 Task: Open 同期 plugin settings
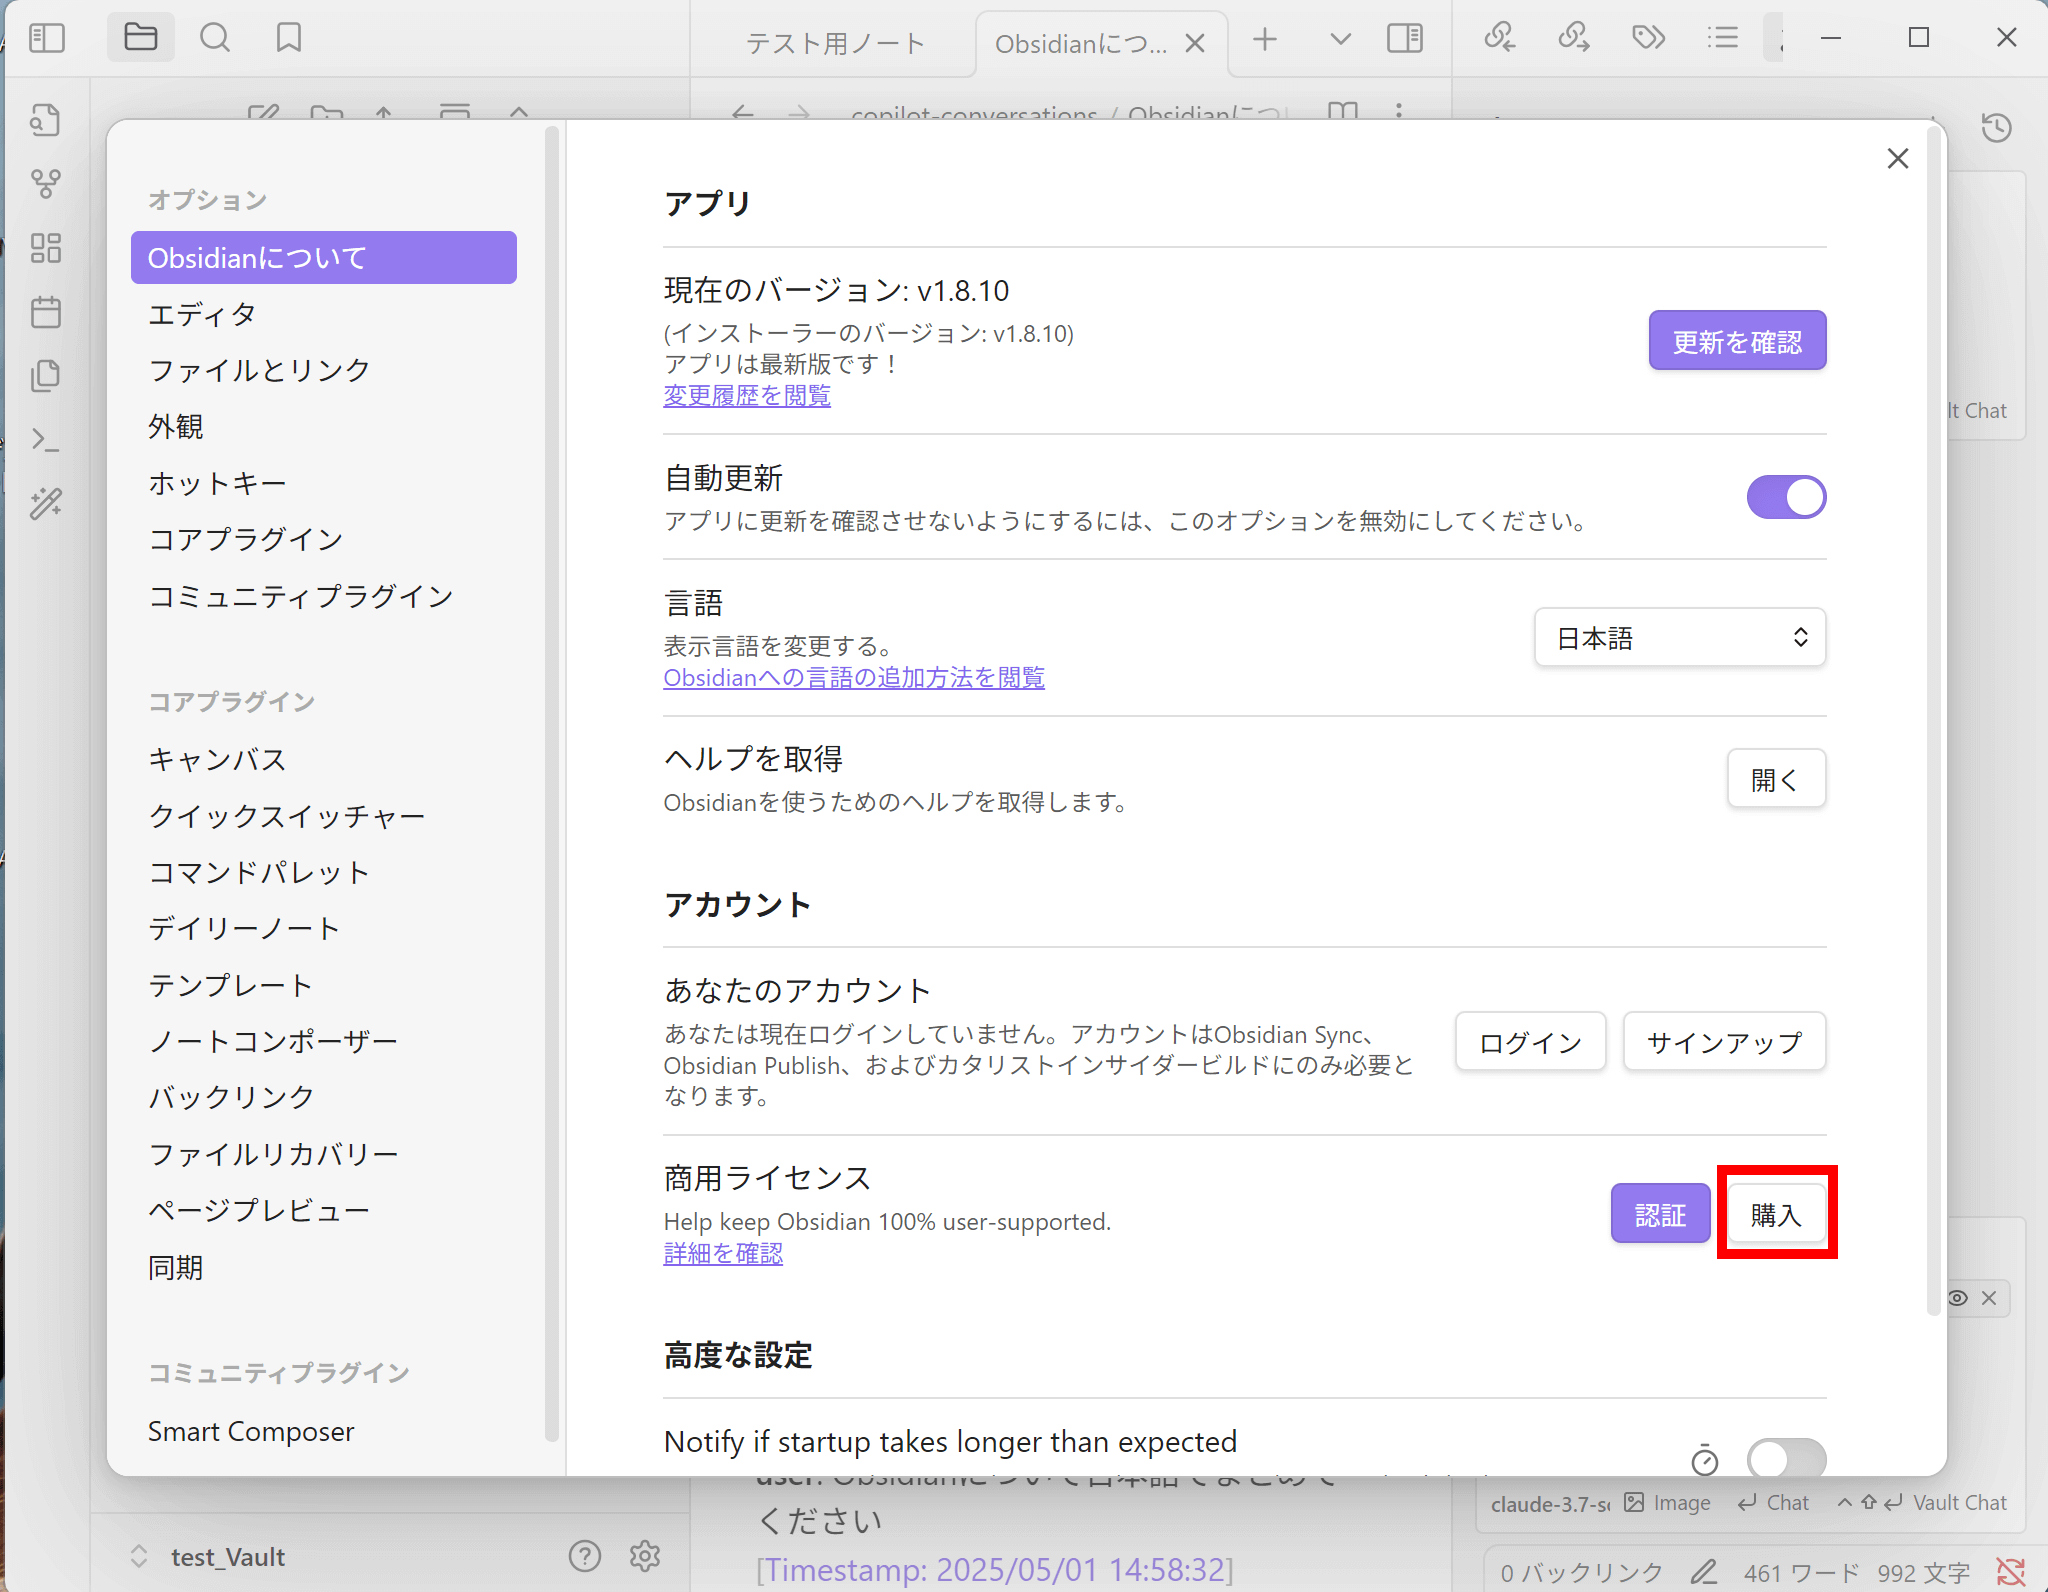[324, 1267]
